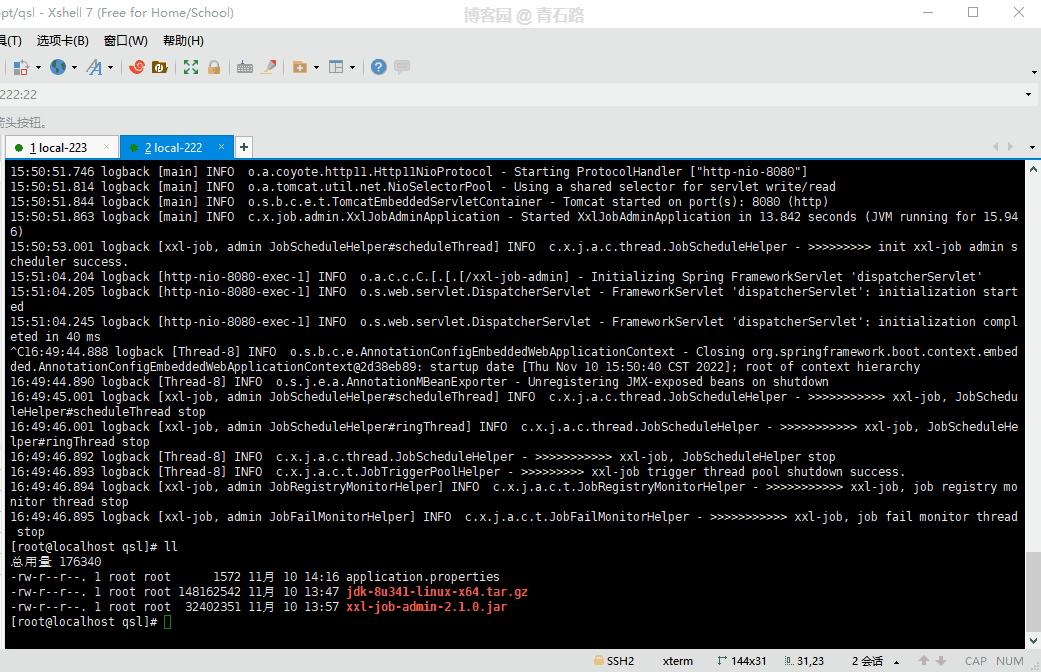Viewport: 1041px width, 672px height.
Task: Open the 帮助(H) menu
Action: [x=183, y=41]
